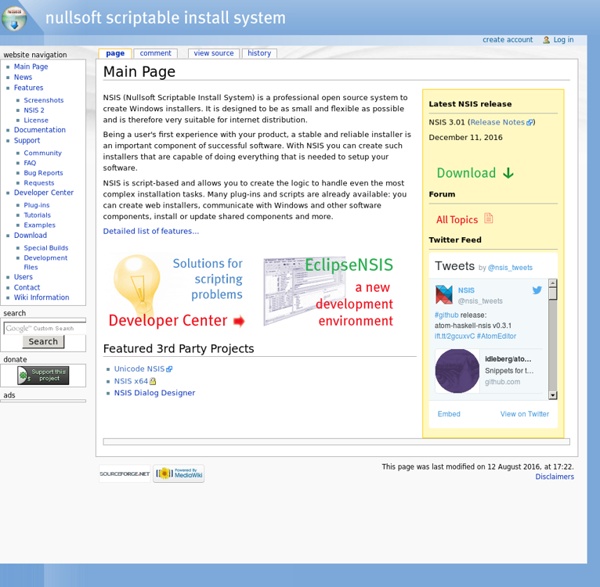Click the document icon beside All Topics
600x587 pixels.
pyautogui.click(x=489, y=218)
